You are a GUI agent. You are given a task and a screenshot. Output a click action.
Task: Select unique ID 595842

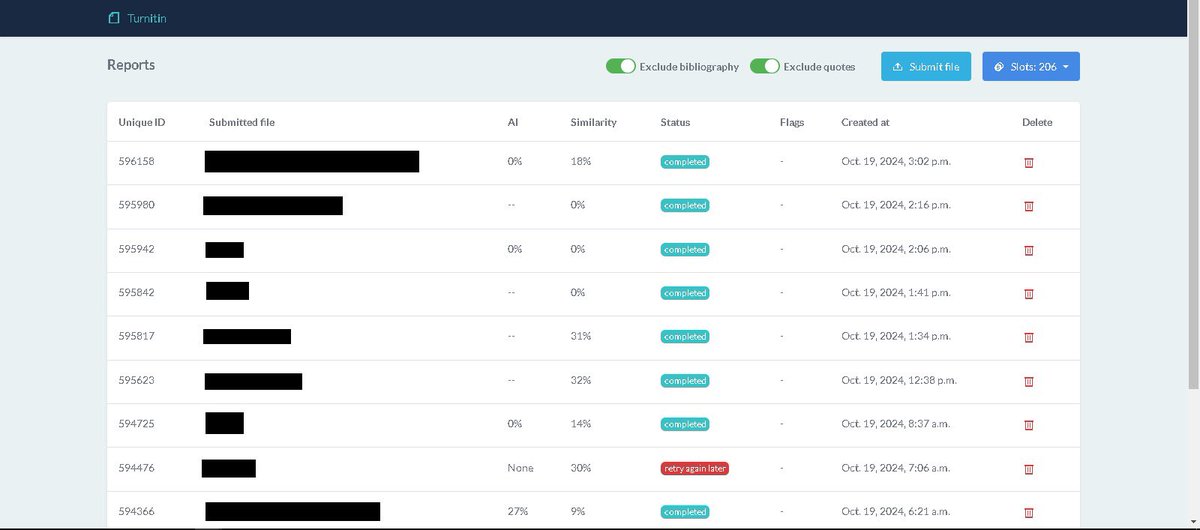pyautogui.click(x=136, y=293)
